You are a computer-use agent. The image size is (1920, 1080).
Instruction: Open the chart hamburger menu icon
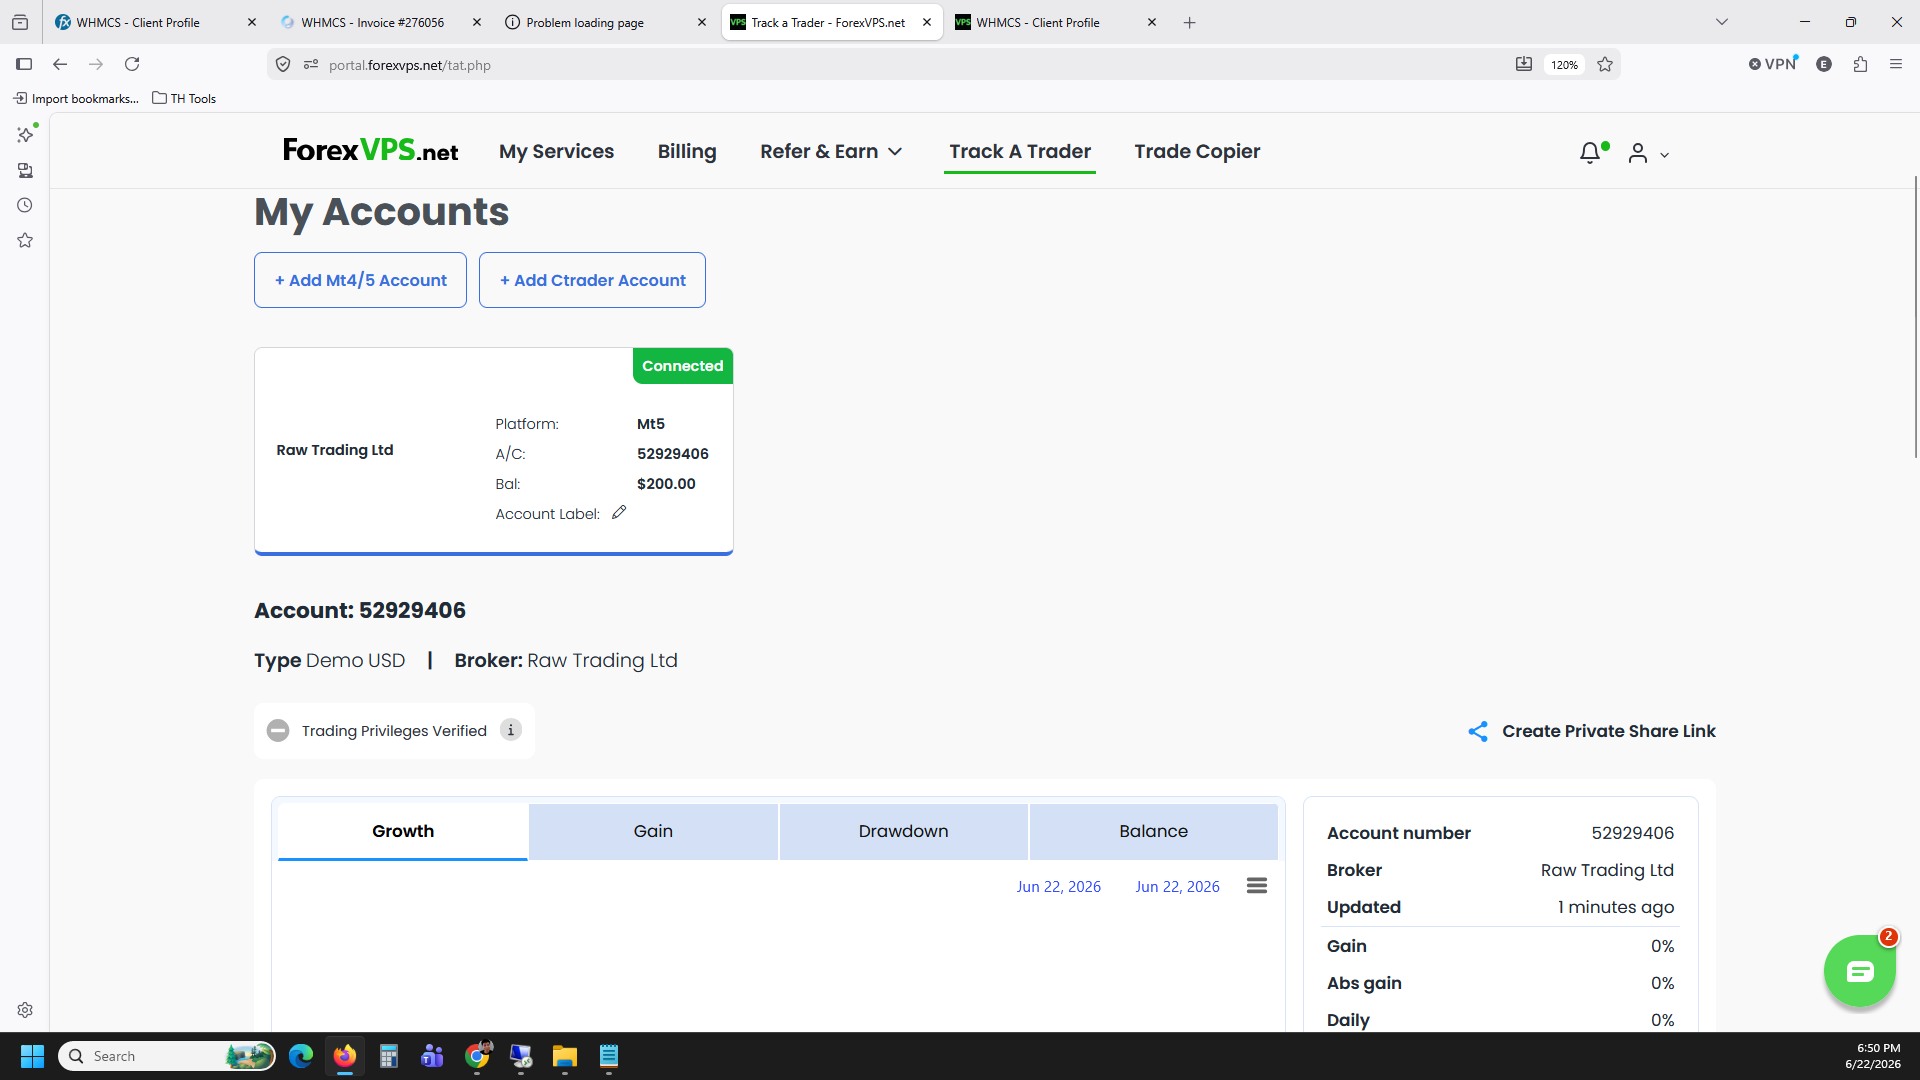point(1257,886)
